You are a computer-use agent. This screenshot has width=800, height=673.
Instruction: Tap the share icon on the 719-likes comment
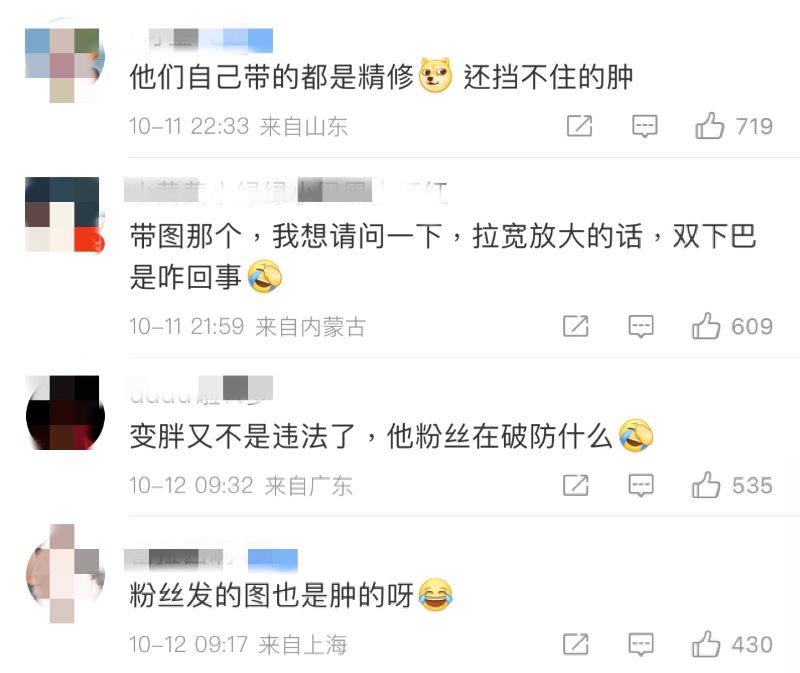pos(580,126)
